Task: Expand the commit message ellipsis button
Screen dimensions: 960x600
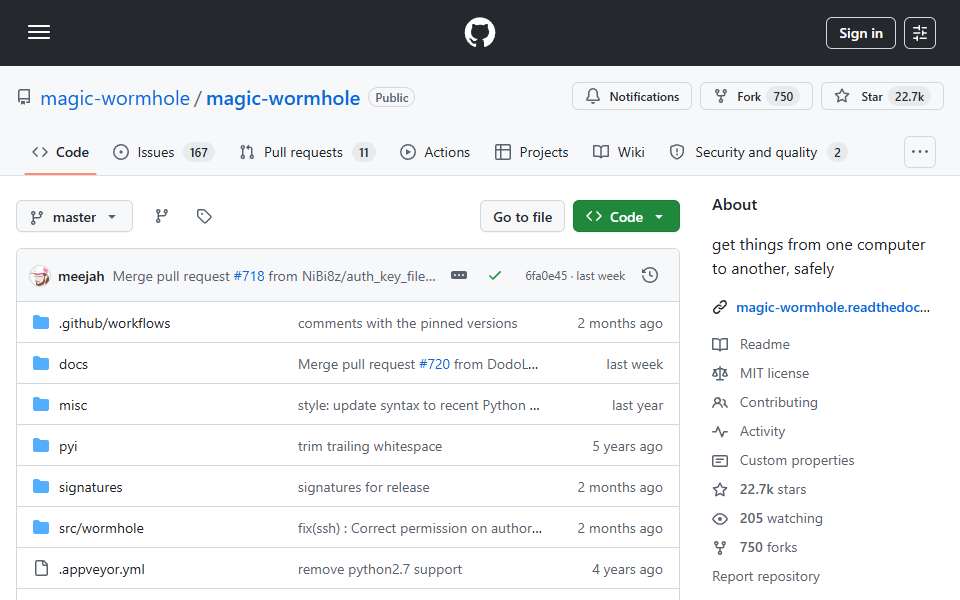Action: [x=459, y=276]
